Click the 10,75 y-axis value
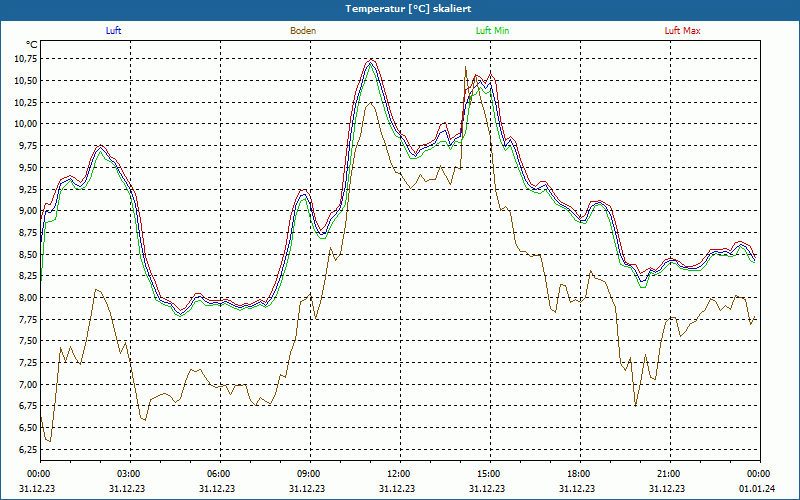The image size is (800, 500). coord(27,59)
